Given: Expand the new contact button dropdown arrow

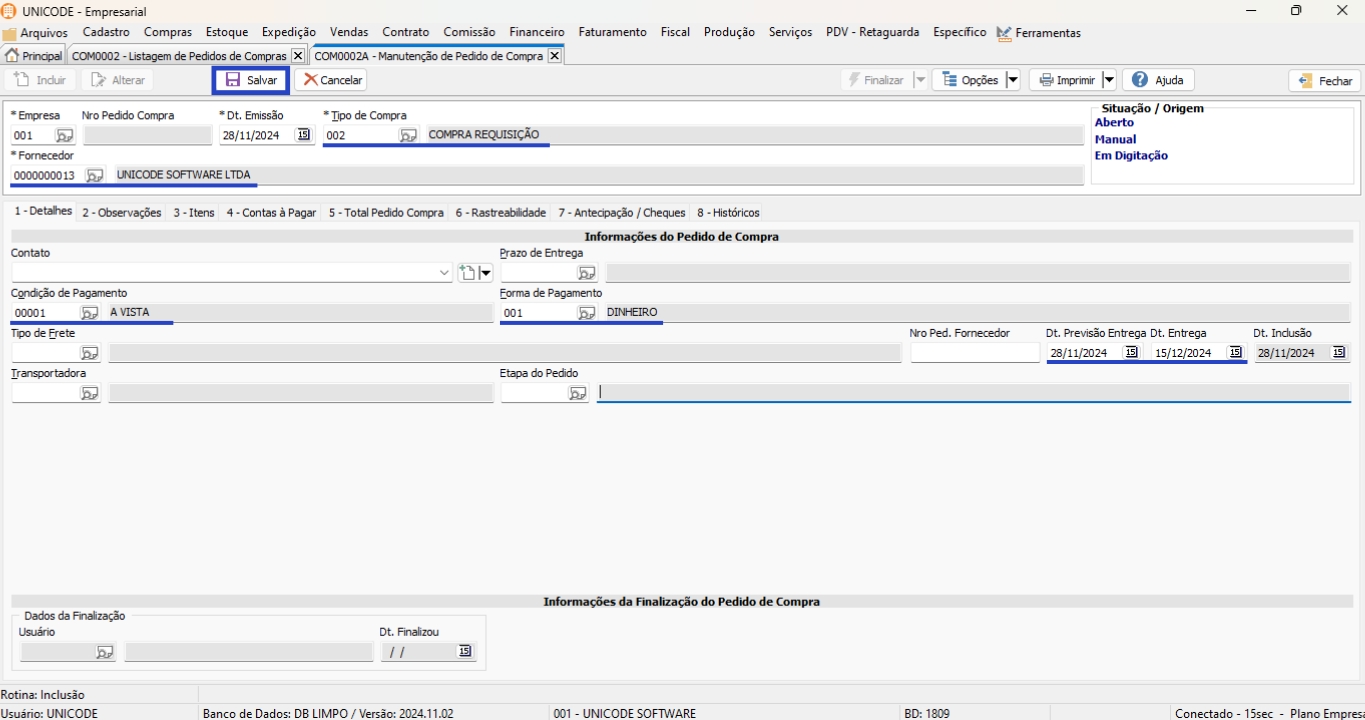Looking at the screenshot, I should tap(486, 273).
